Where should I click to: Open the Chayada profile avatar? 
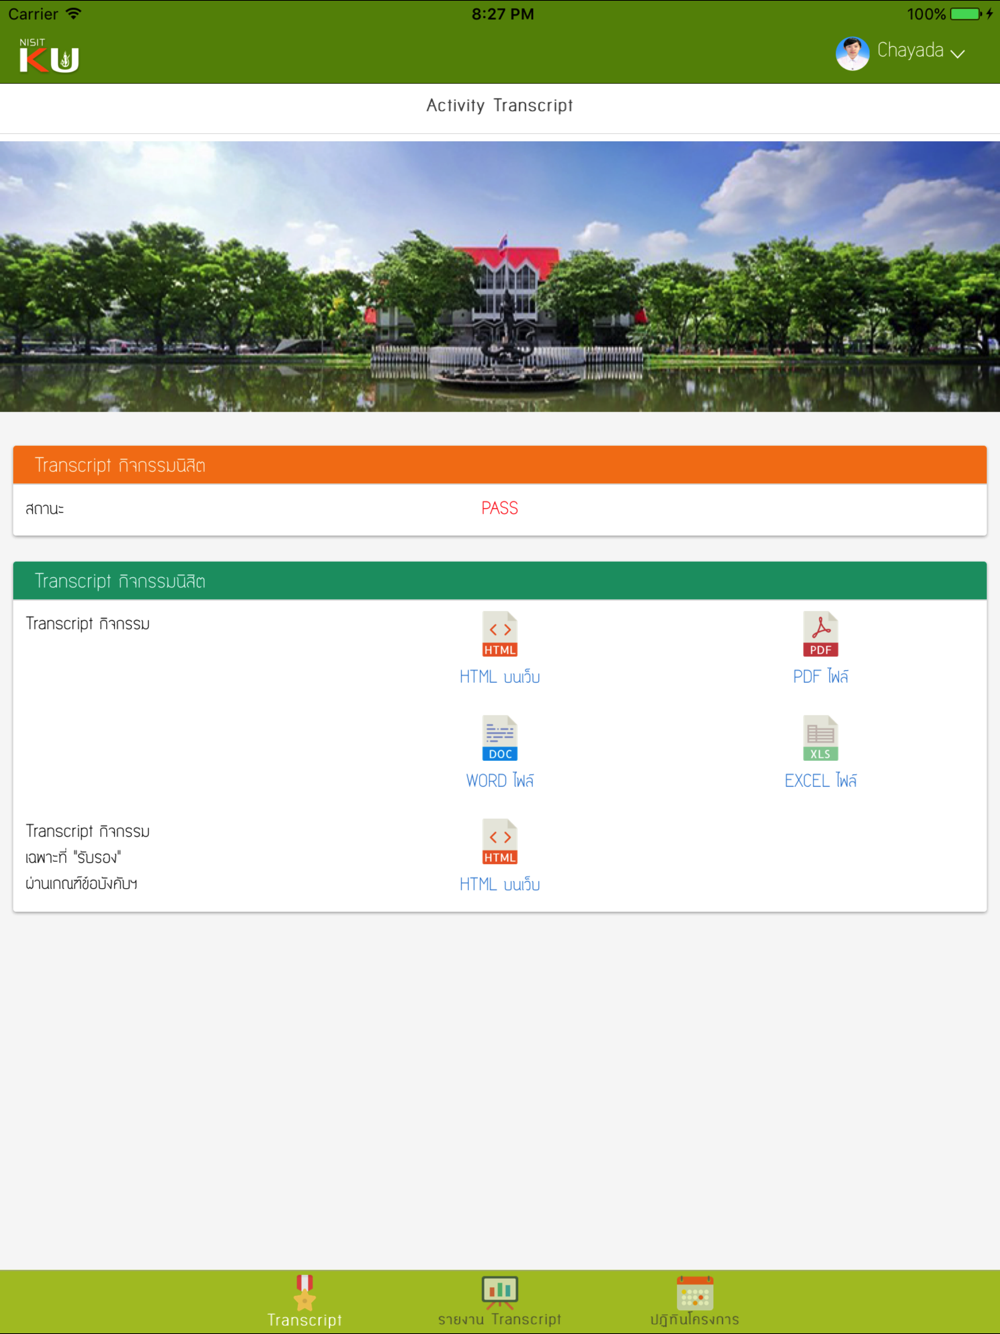pos(852,53)
